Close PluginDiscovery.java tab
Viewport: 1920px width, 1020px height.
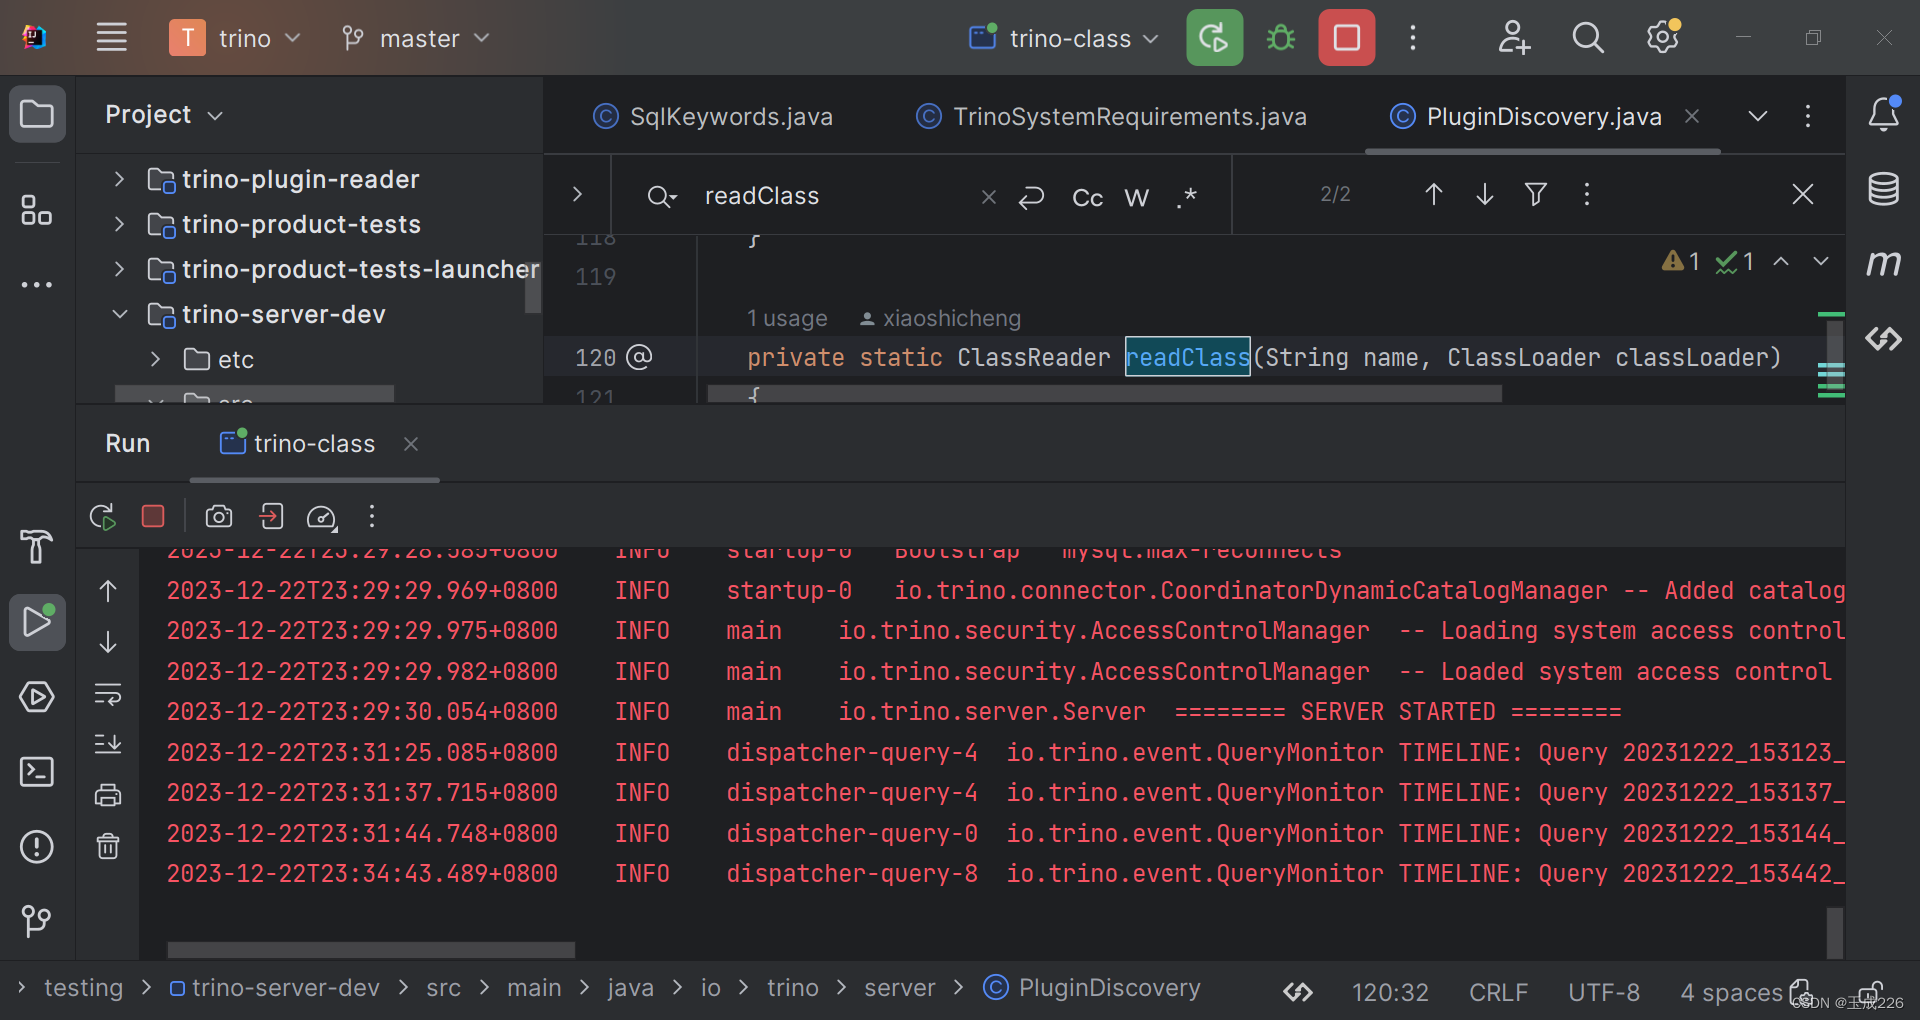click(1692, 116)
